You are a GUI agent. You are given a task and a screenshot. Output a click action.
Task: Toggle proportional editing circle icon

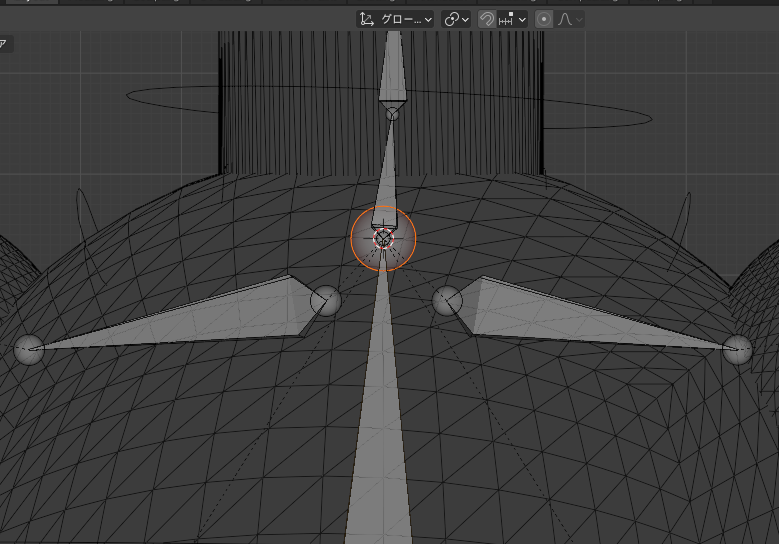(x=544, y=19)
